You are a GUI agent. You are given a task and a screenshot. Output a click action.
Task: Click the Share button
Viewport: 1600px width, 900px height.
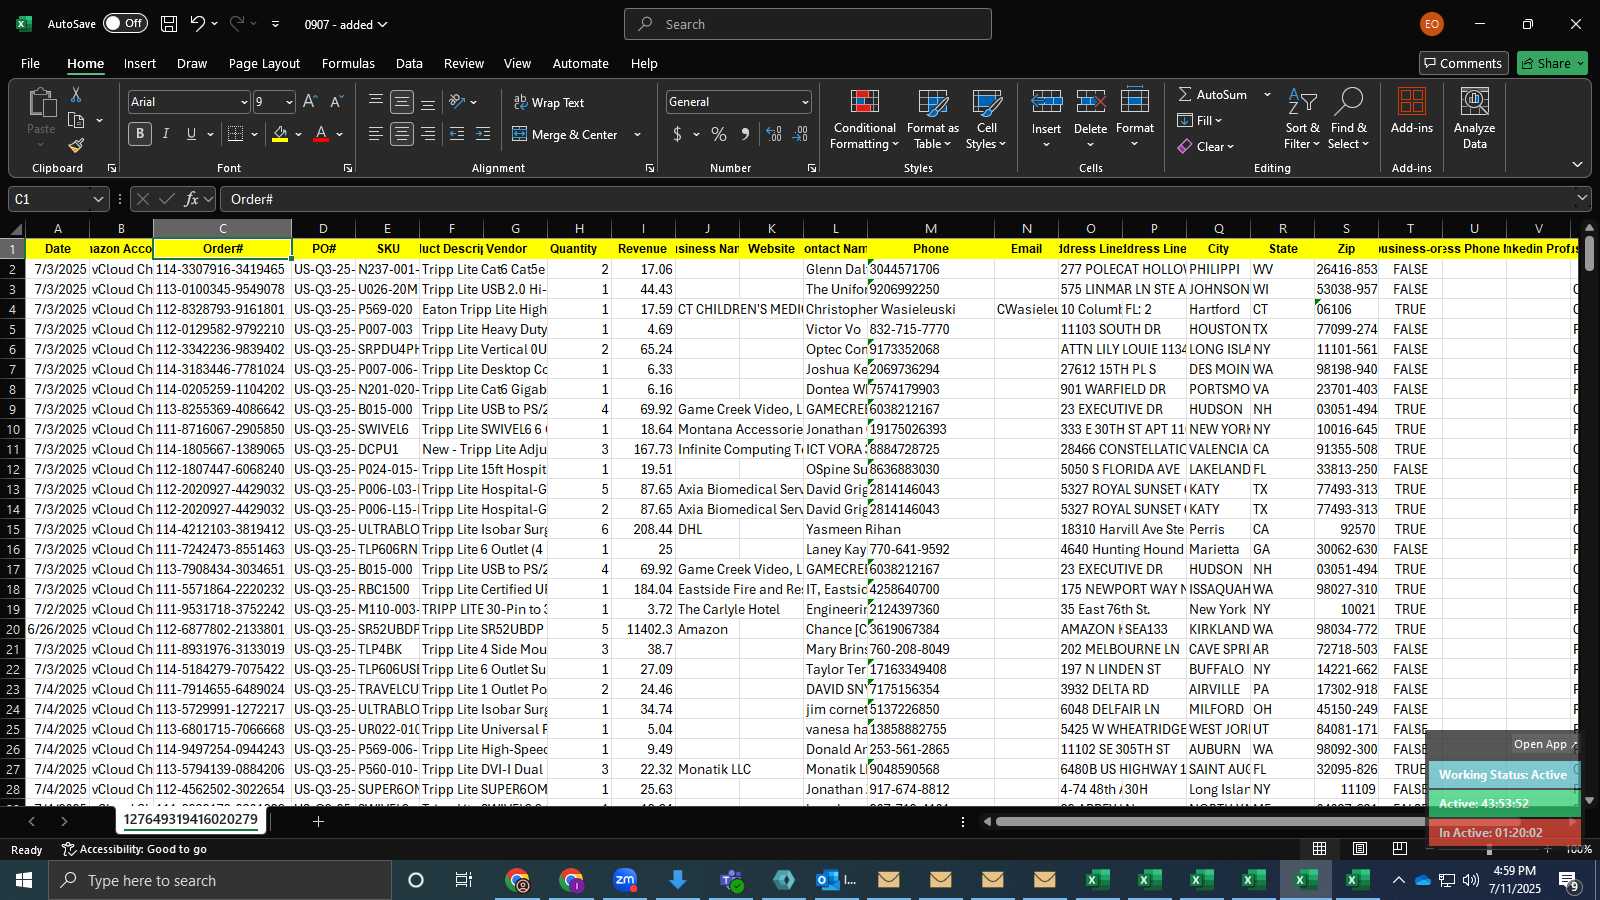tap(1552, 63)
